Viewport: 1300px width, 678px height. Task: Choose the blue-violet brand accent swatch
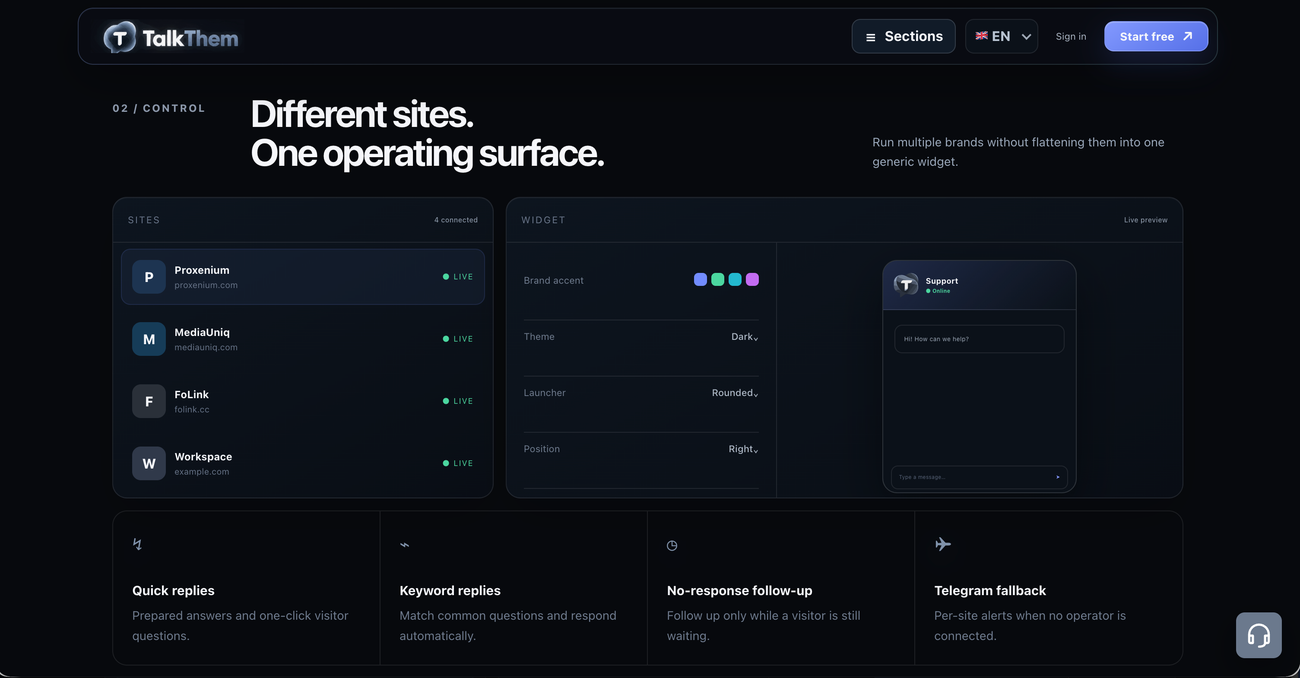(700, 280)
